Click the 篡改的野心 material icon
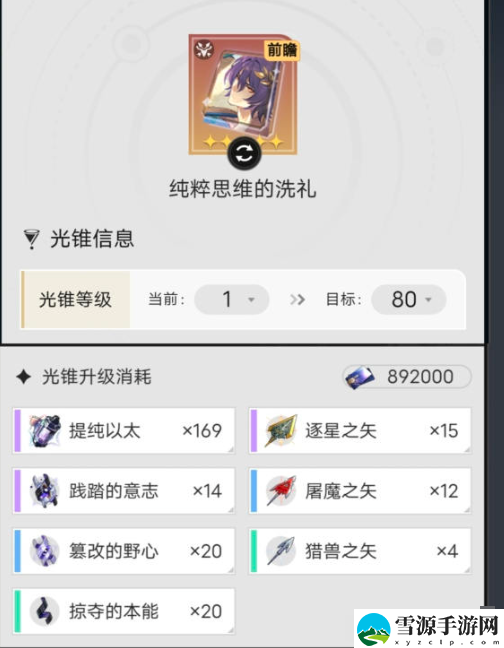 (x=45, y=551)
